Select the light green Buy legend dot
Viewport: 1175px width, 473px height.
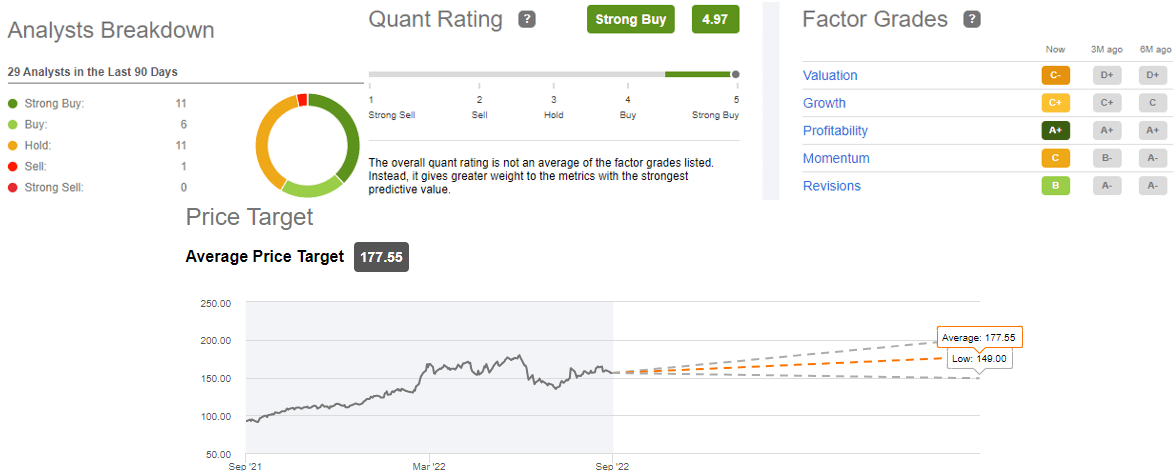pos(13,124)
